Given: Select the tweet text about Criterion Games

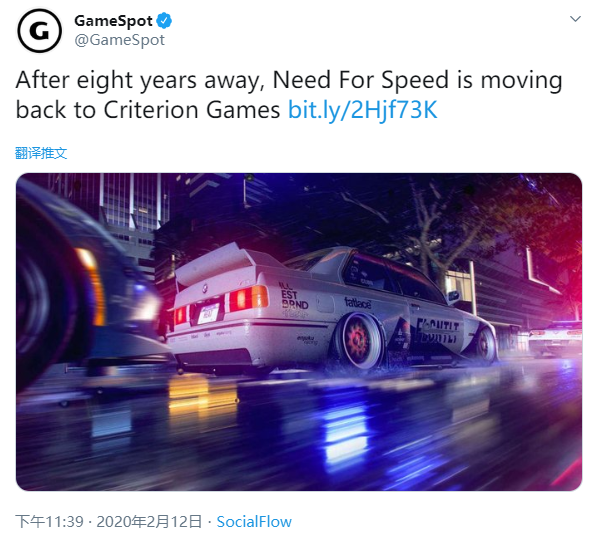Looking at the screenshot, I should pos(289,95).
